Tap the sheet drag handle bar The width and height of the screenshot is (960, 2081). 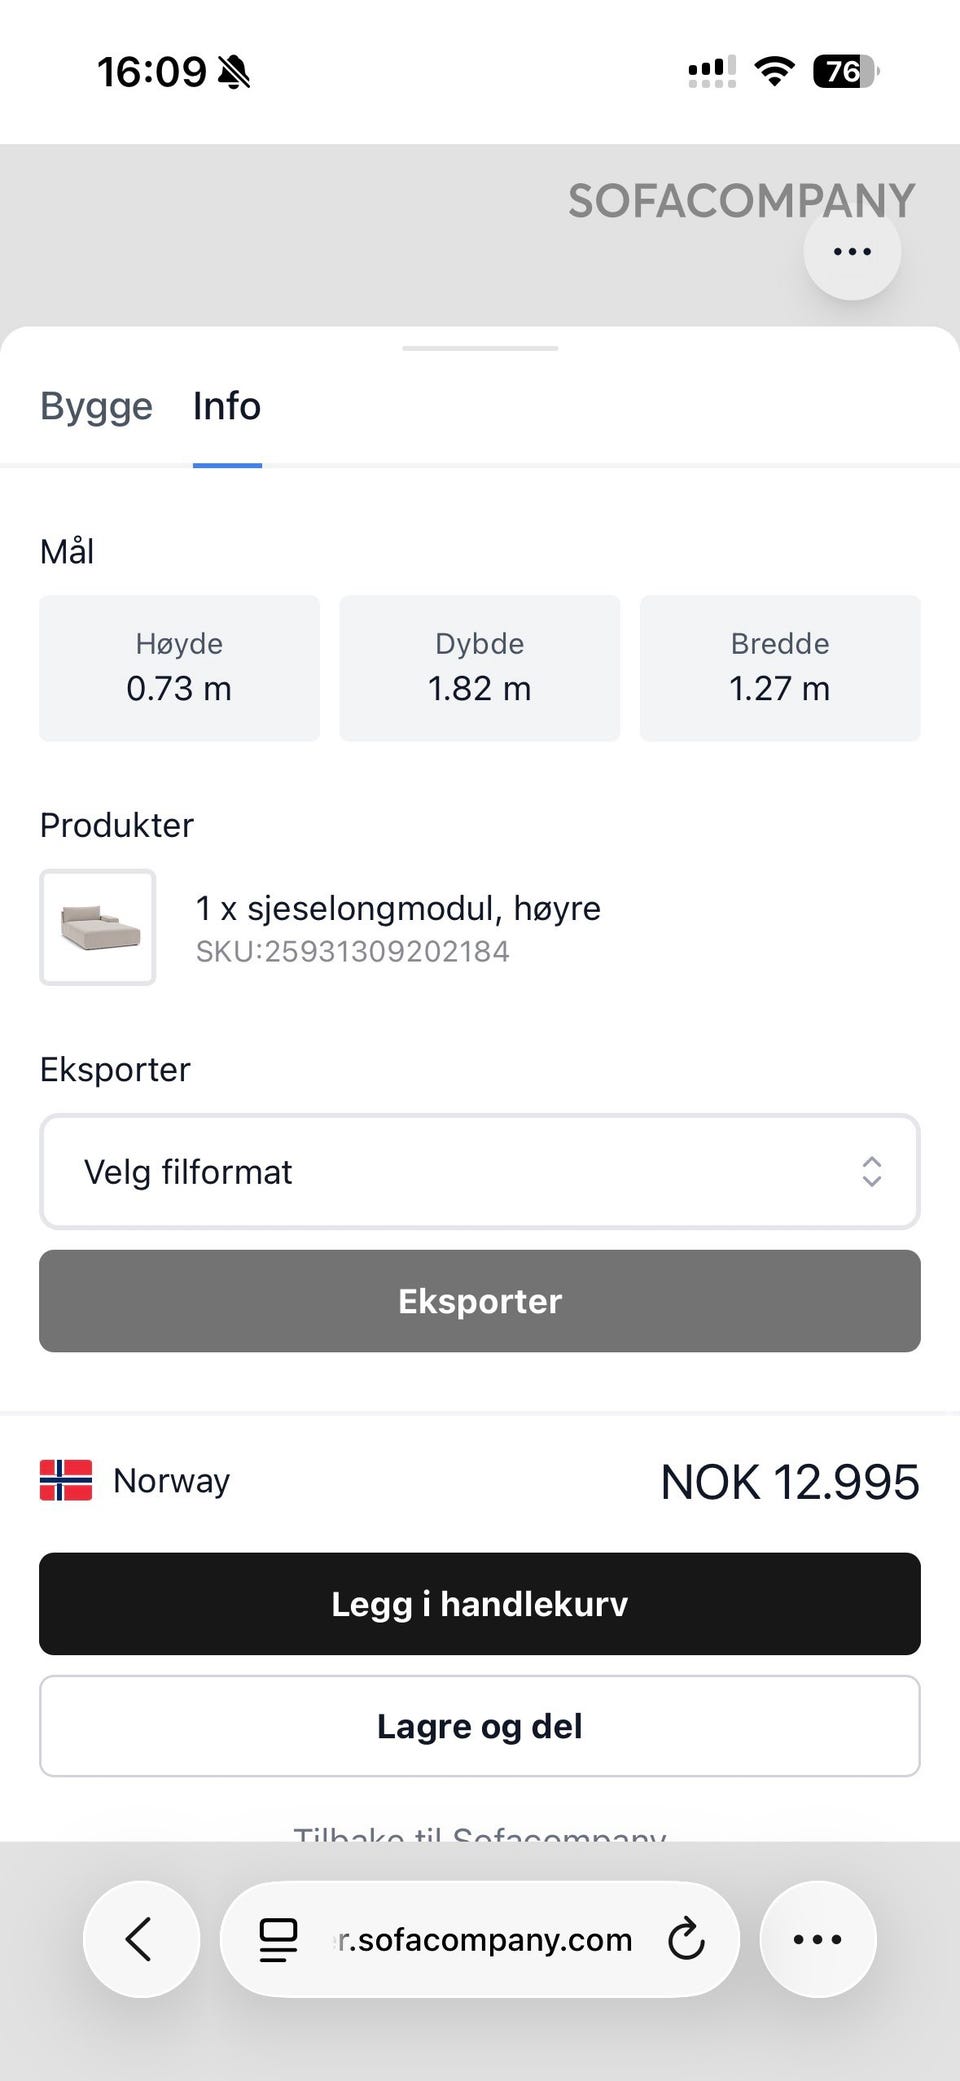coord(480,348)
